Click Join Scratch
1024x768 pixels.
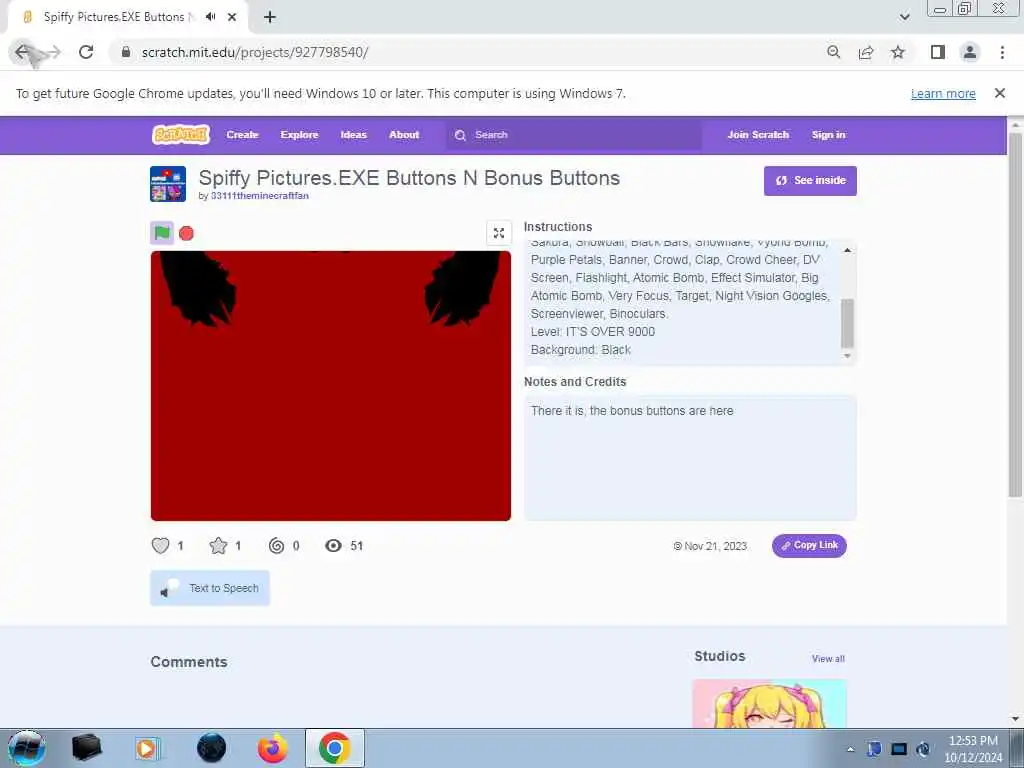click(x=758, y=135)
